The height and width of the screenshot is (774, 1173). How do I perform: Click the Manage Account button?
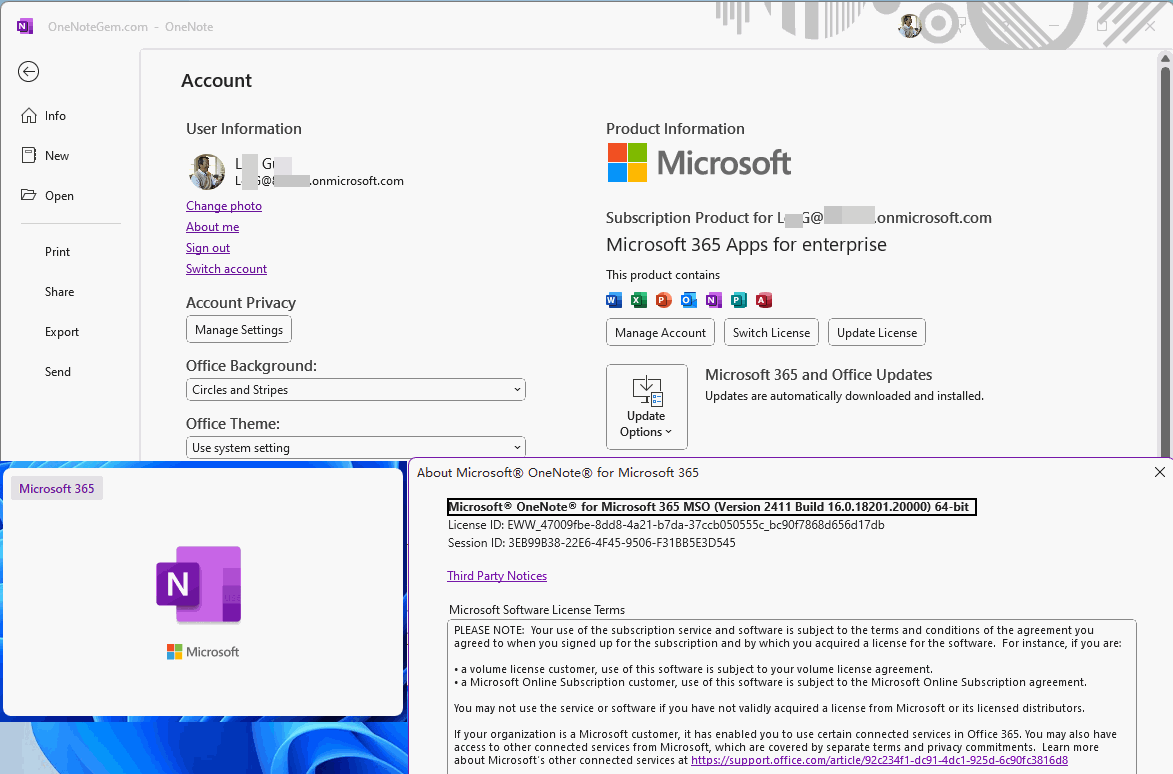click(x=661, y=333)
